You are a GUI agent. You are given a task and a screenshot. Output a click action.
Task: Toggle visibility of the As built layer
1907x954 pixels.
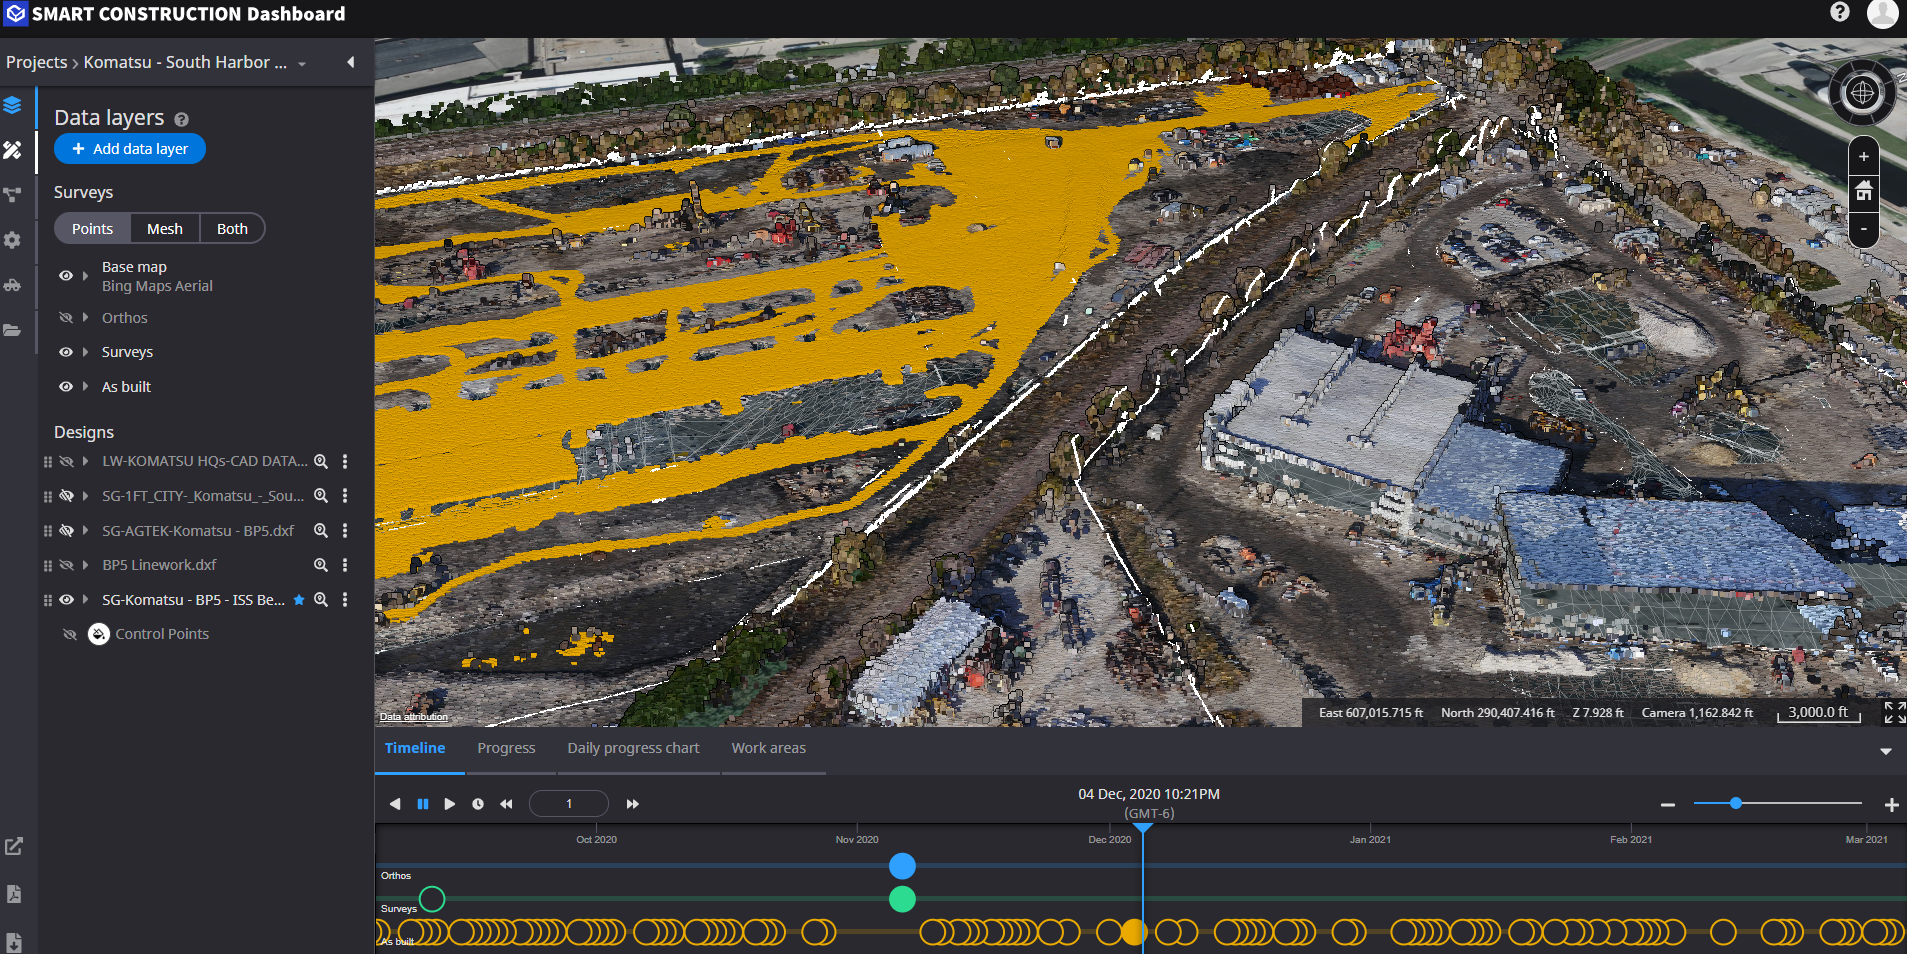pos(65,386)
